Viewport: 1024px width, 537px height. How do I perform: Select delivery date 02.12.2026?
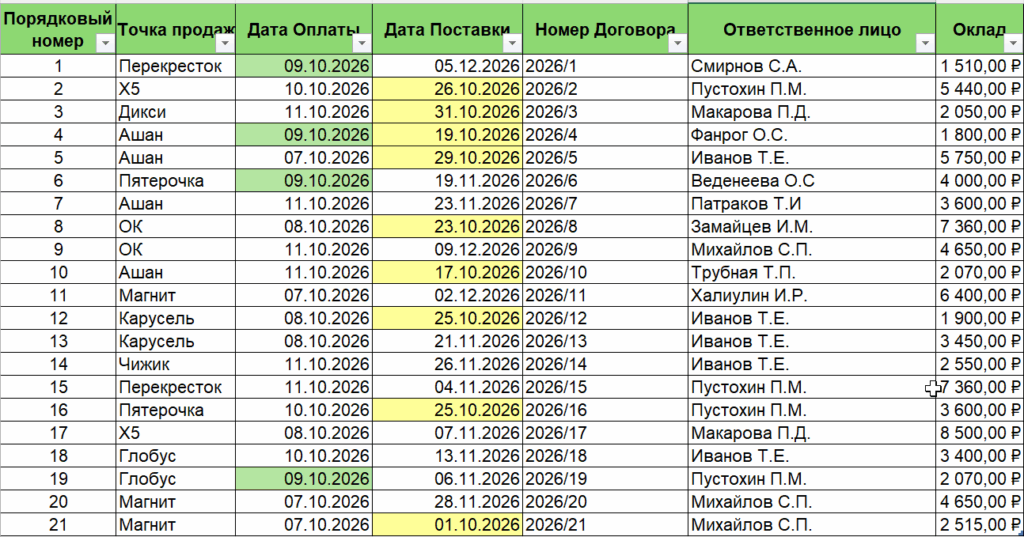coord(448,295)
